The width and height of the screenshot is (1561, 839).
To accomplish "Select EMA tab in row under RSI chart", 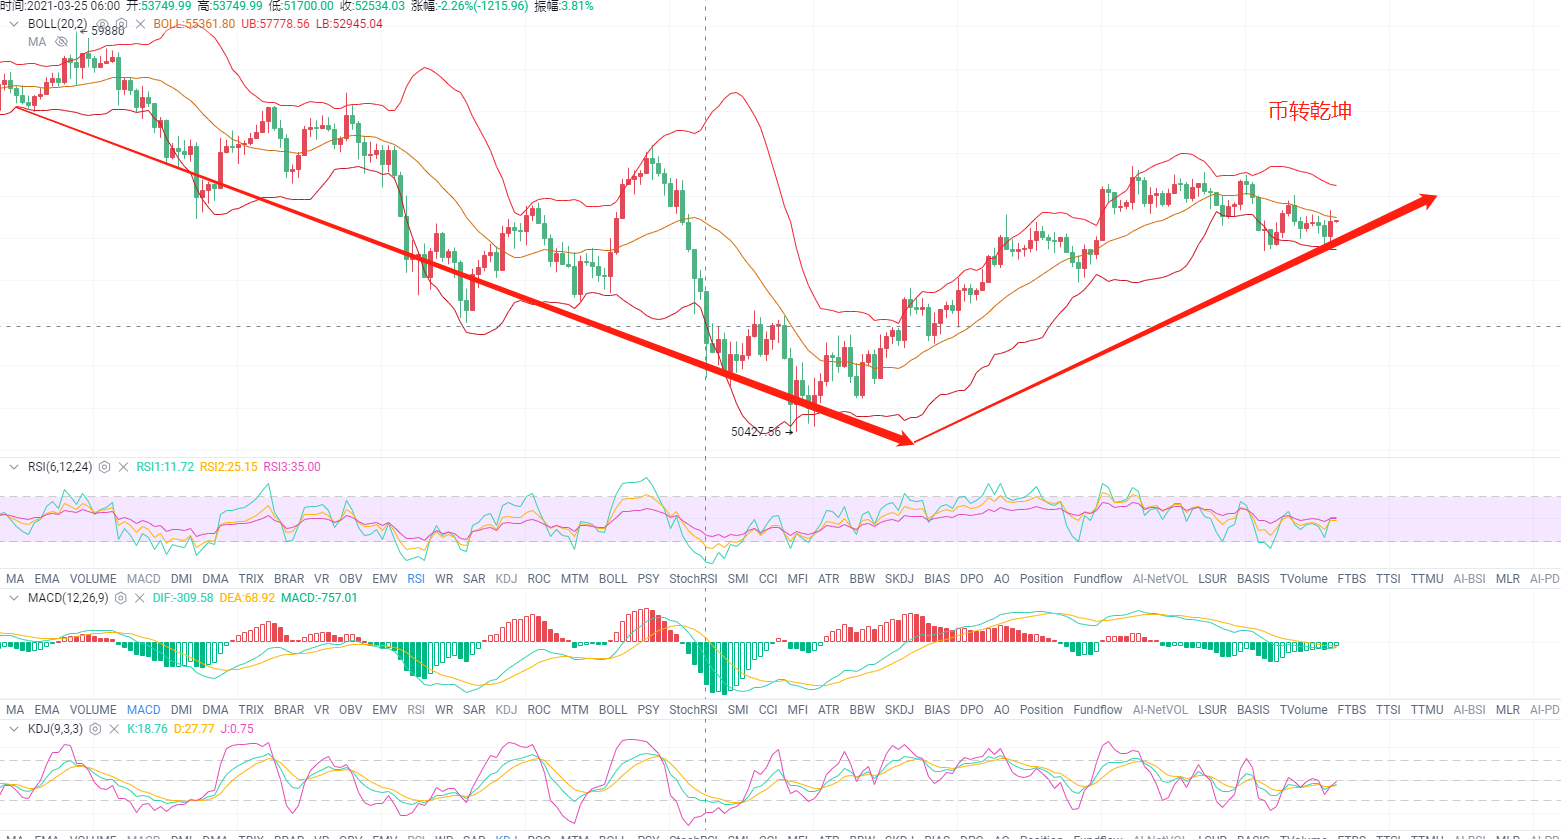I will tap(47, 579).
